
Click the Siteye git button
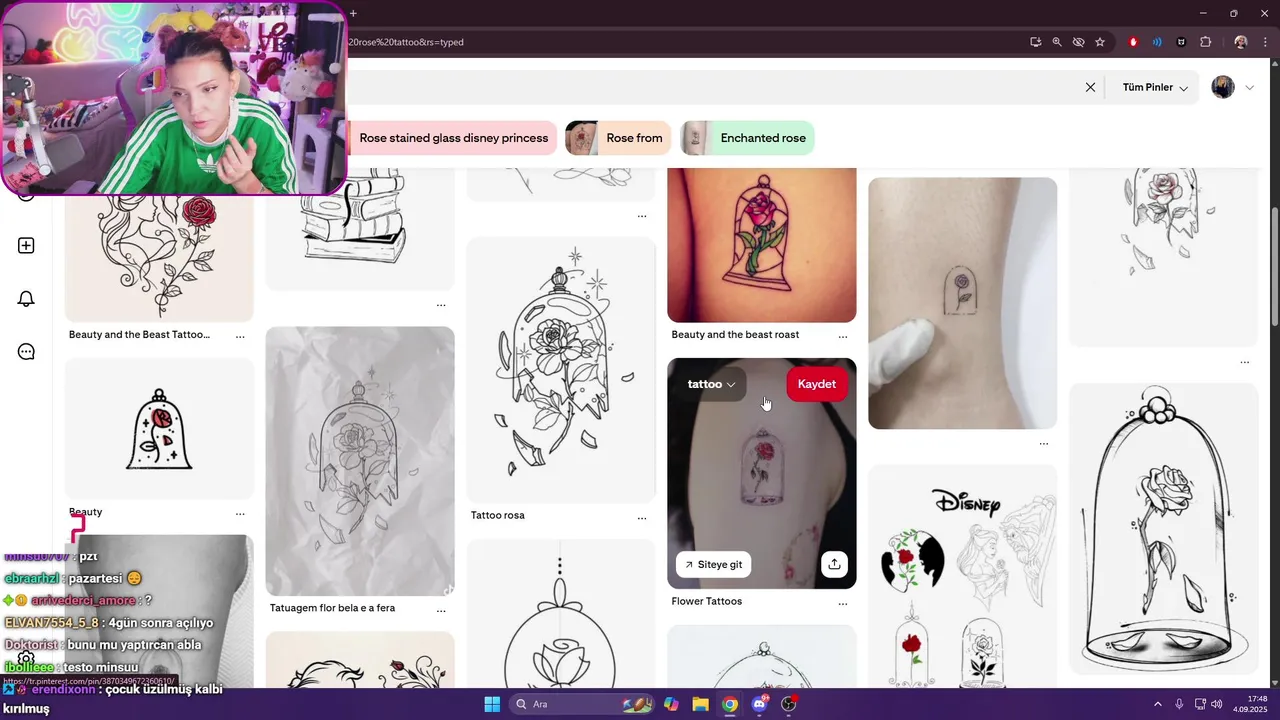(x=714, y=565)
